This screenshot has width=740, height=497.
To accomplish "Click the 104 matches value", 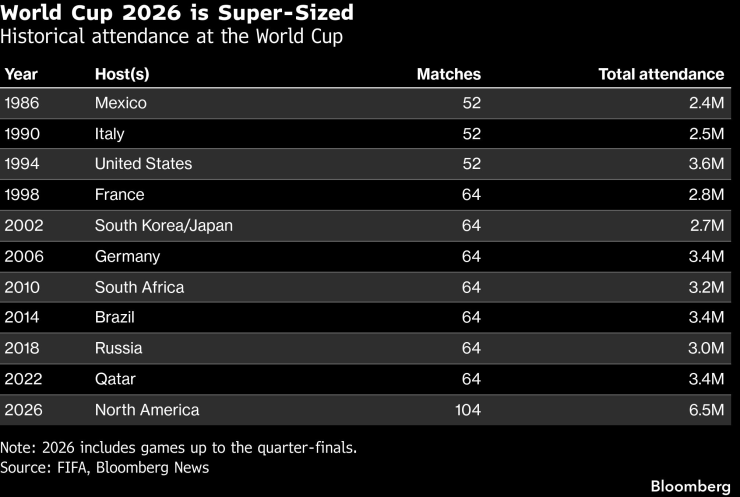I will pyautogui.click(x=468, y=410).
